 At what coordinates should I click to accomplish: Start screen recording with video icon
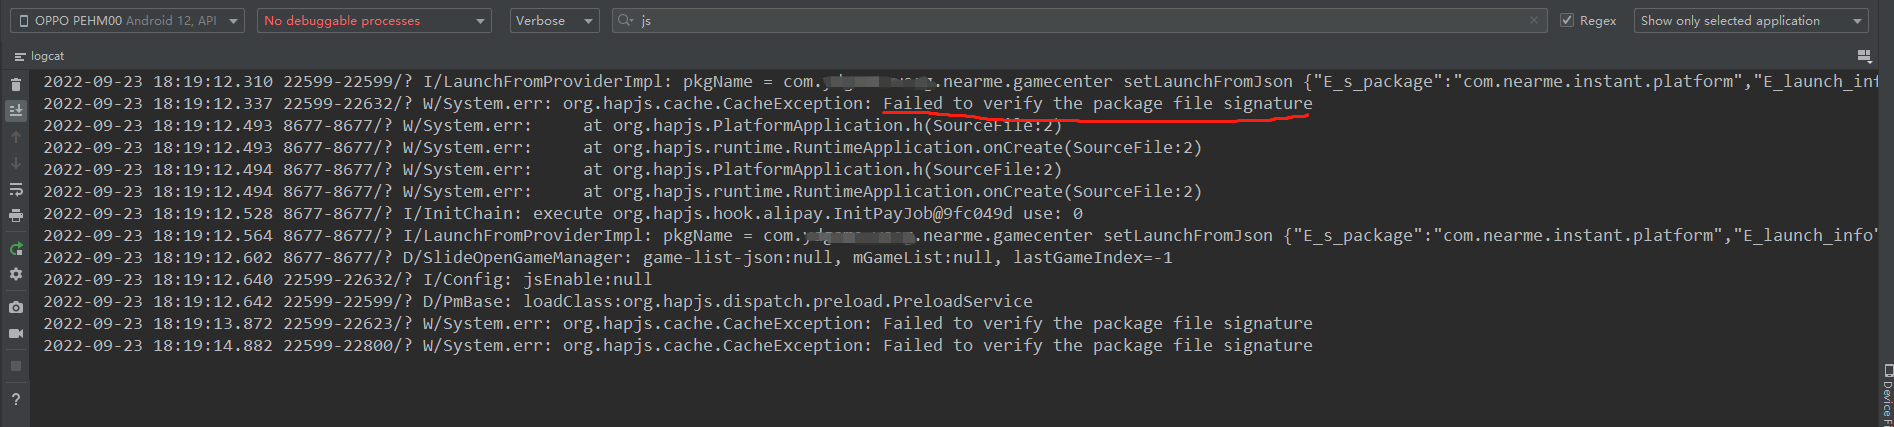16,333
